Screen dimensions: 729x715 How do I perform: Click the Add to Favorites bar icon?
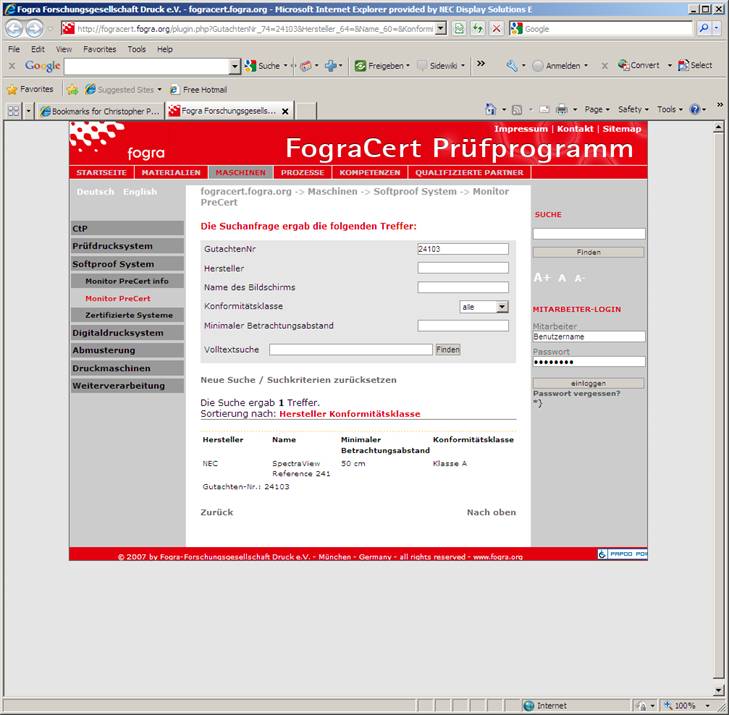pos(72,90)
